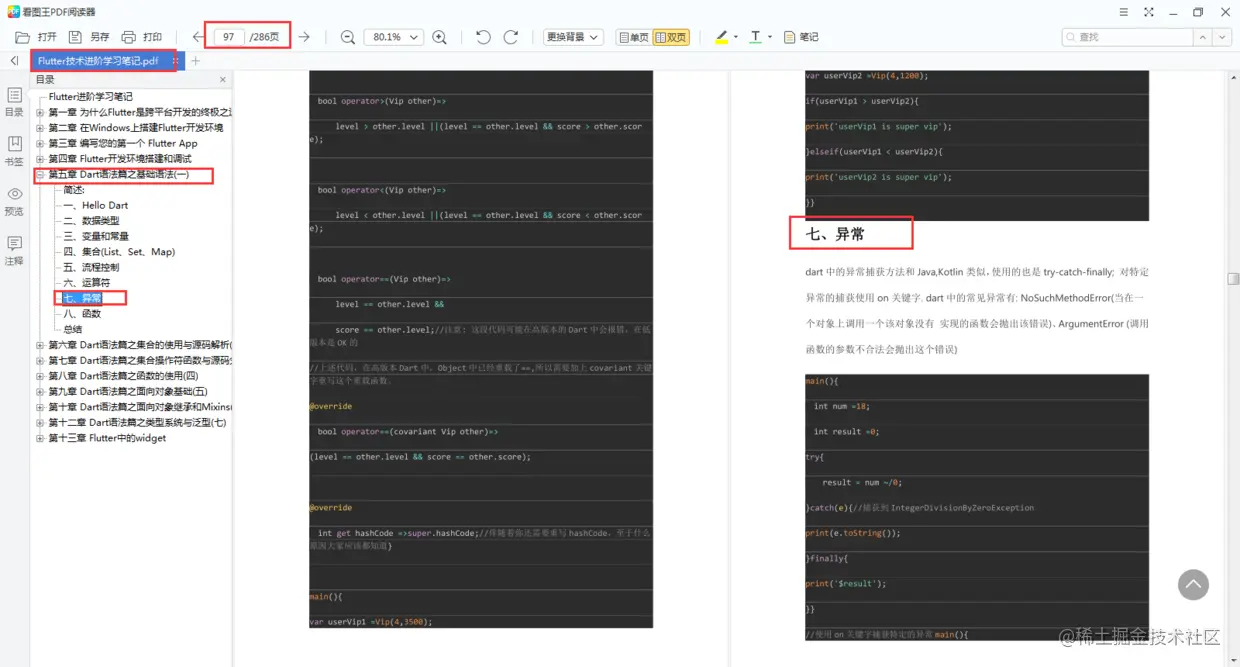Image resolution: width=1240 pixels, height=667 pixels.
Task: Find next search result
Action: pyautogui.click(x=1223, y=37)
